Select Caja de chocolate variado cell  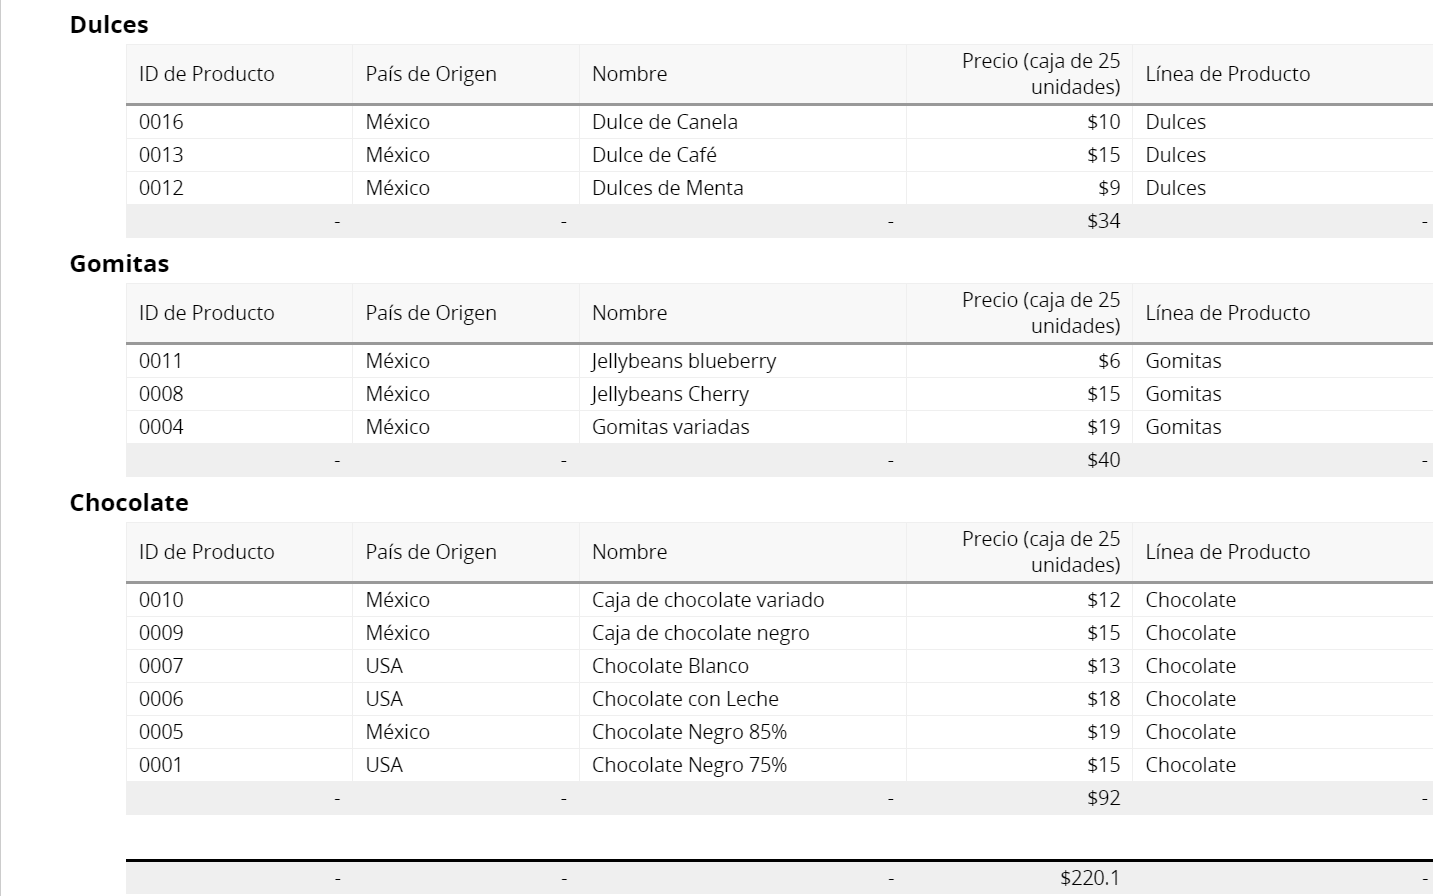(x=708, y=600)
